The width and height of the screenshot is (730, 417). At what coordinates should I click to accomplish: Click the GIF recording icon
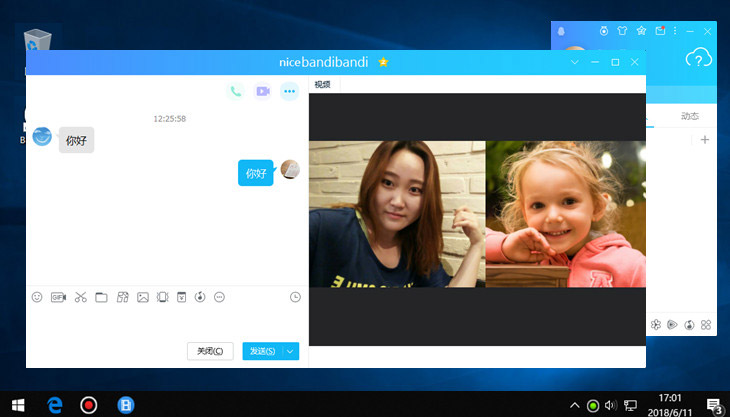pos(58,297)
